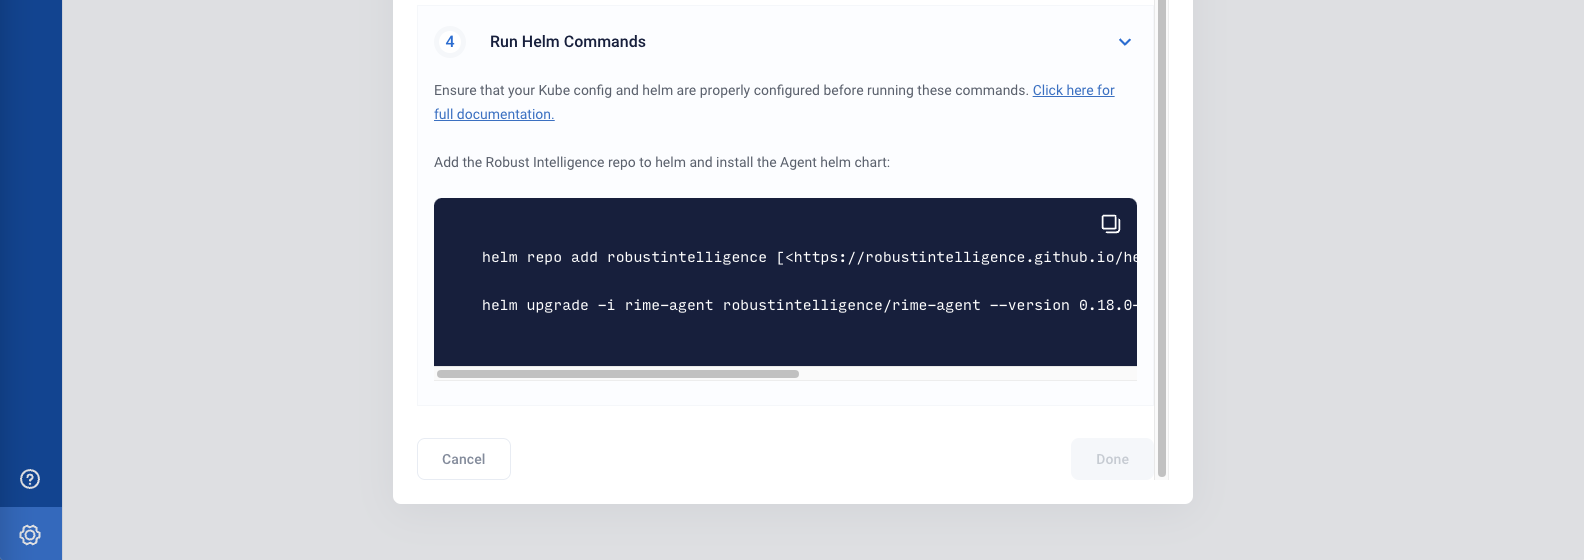Image resolution: width=1584 pixels, height=560 pixels.
Task: Collapse the Run Helm Commands chevron
Action: [x=1125, y=42]
